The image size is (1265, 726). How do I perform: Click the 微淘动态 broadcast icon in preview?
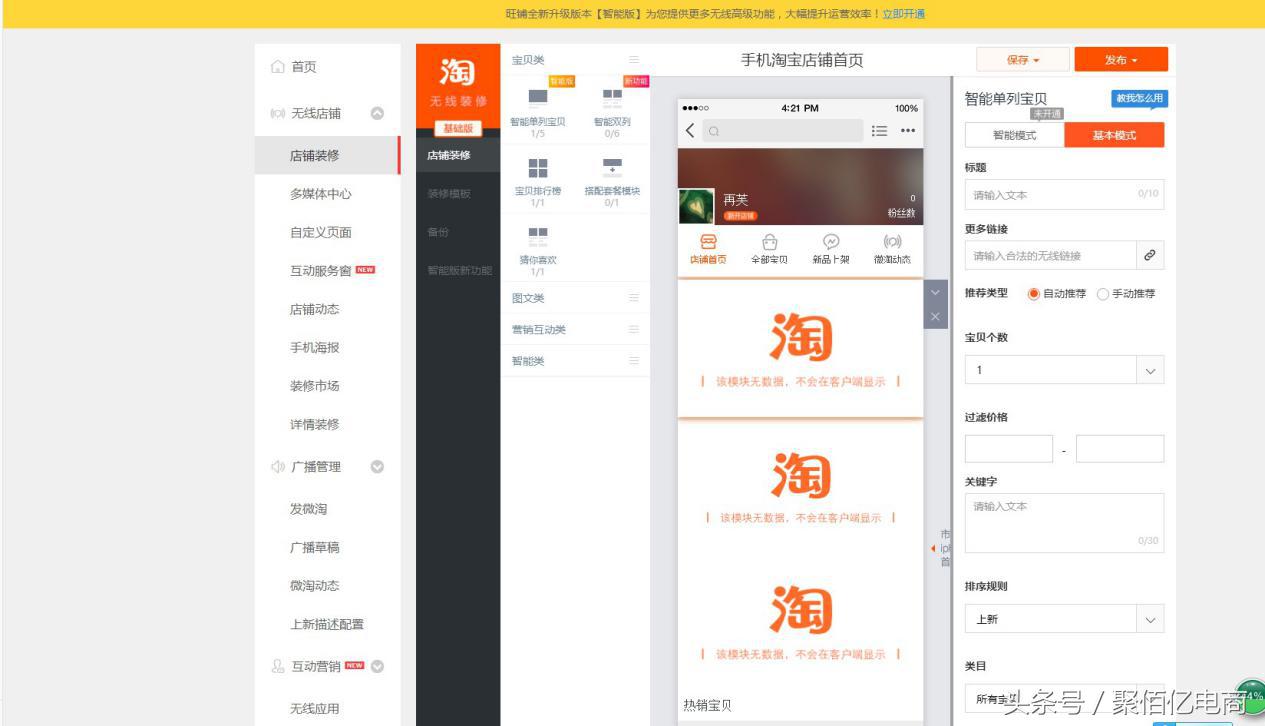(893, 243)
